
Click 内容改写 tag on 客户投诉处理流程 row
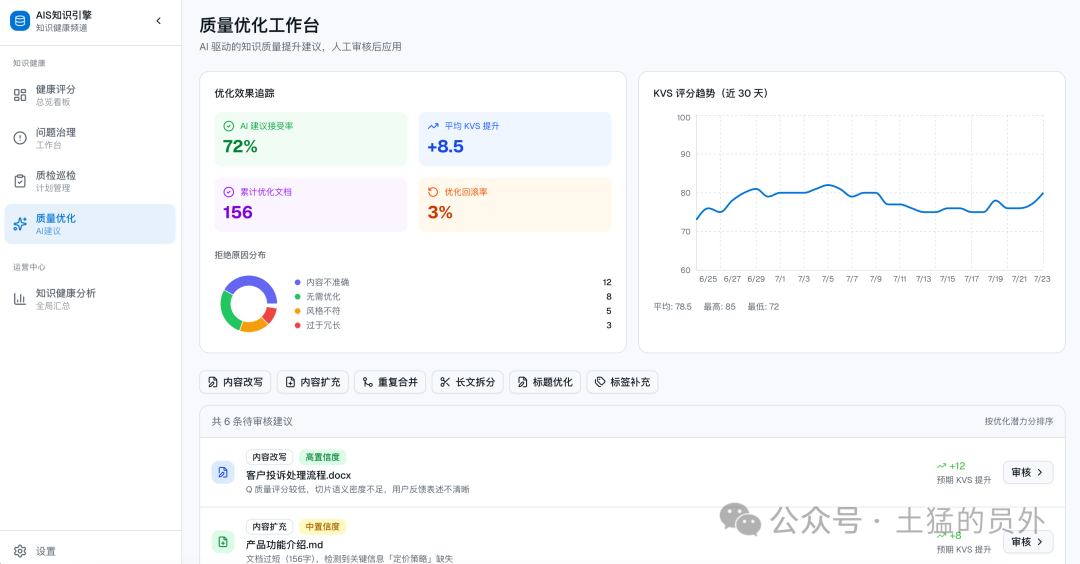[269, 457]
